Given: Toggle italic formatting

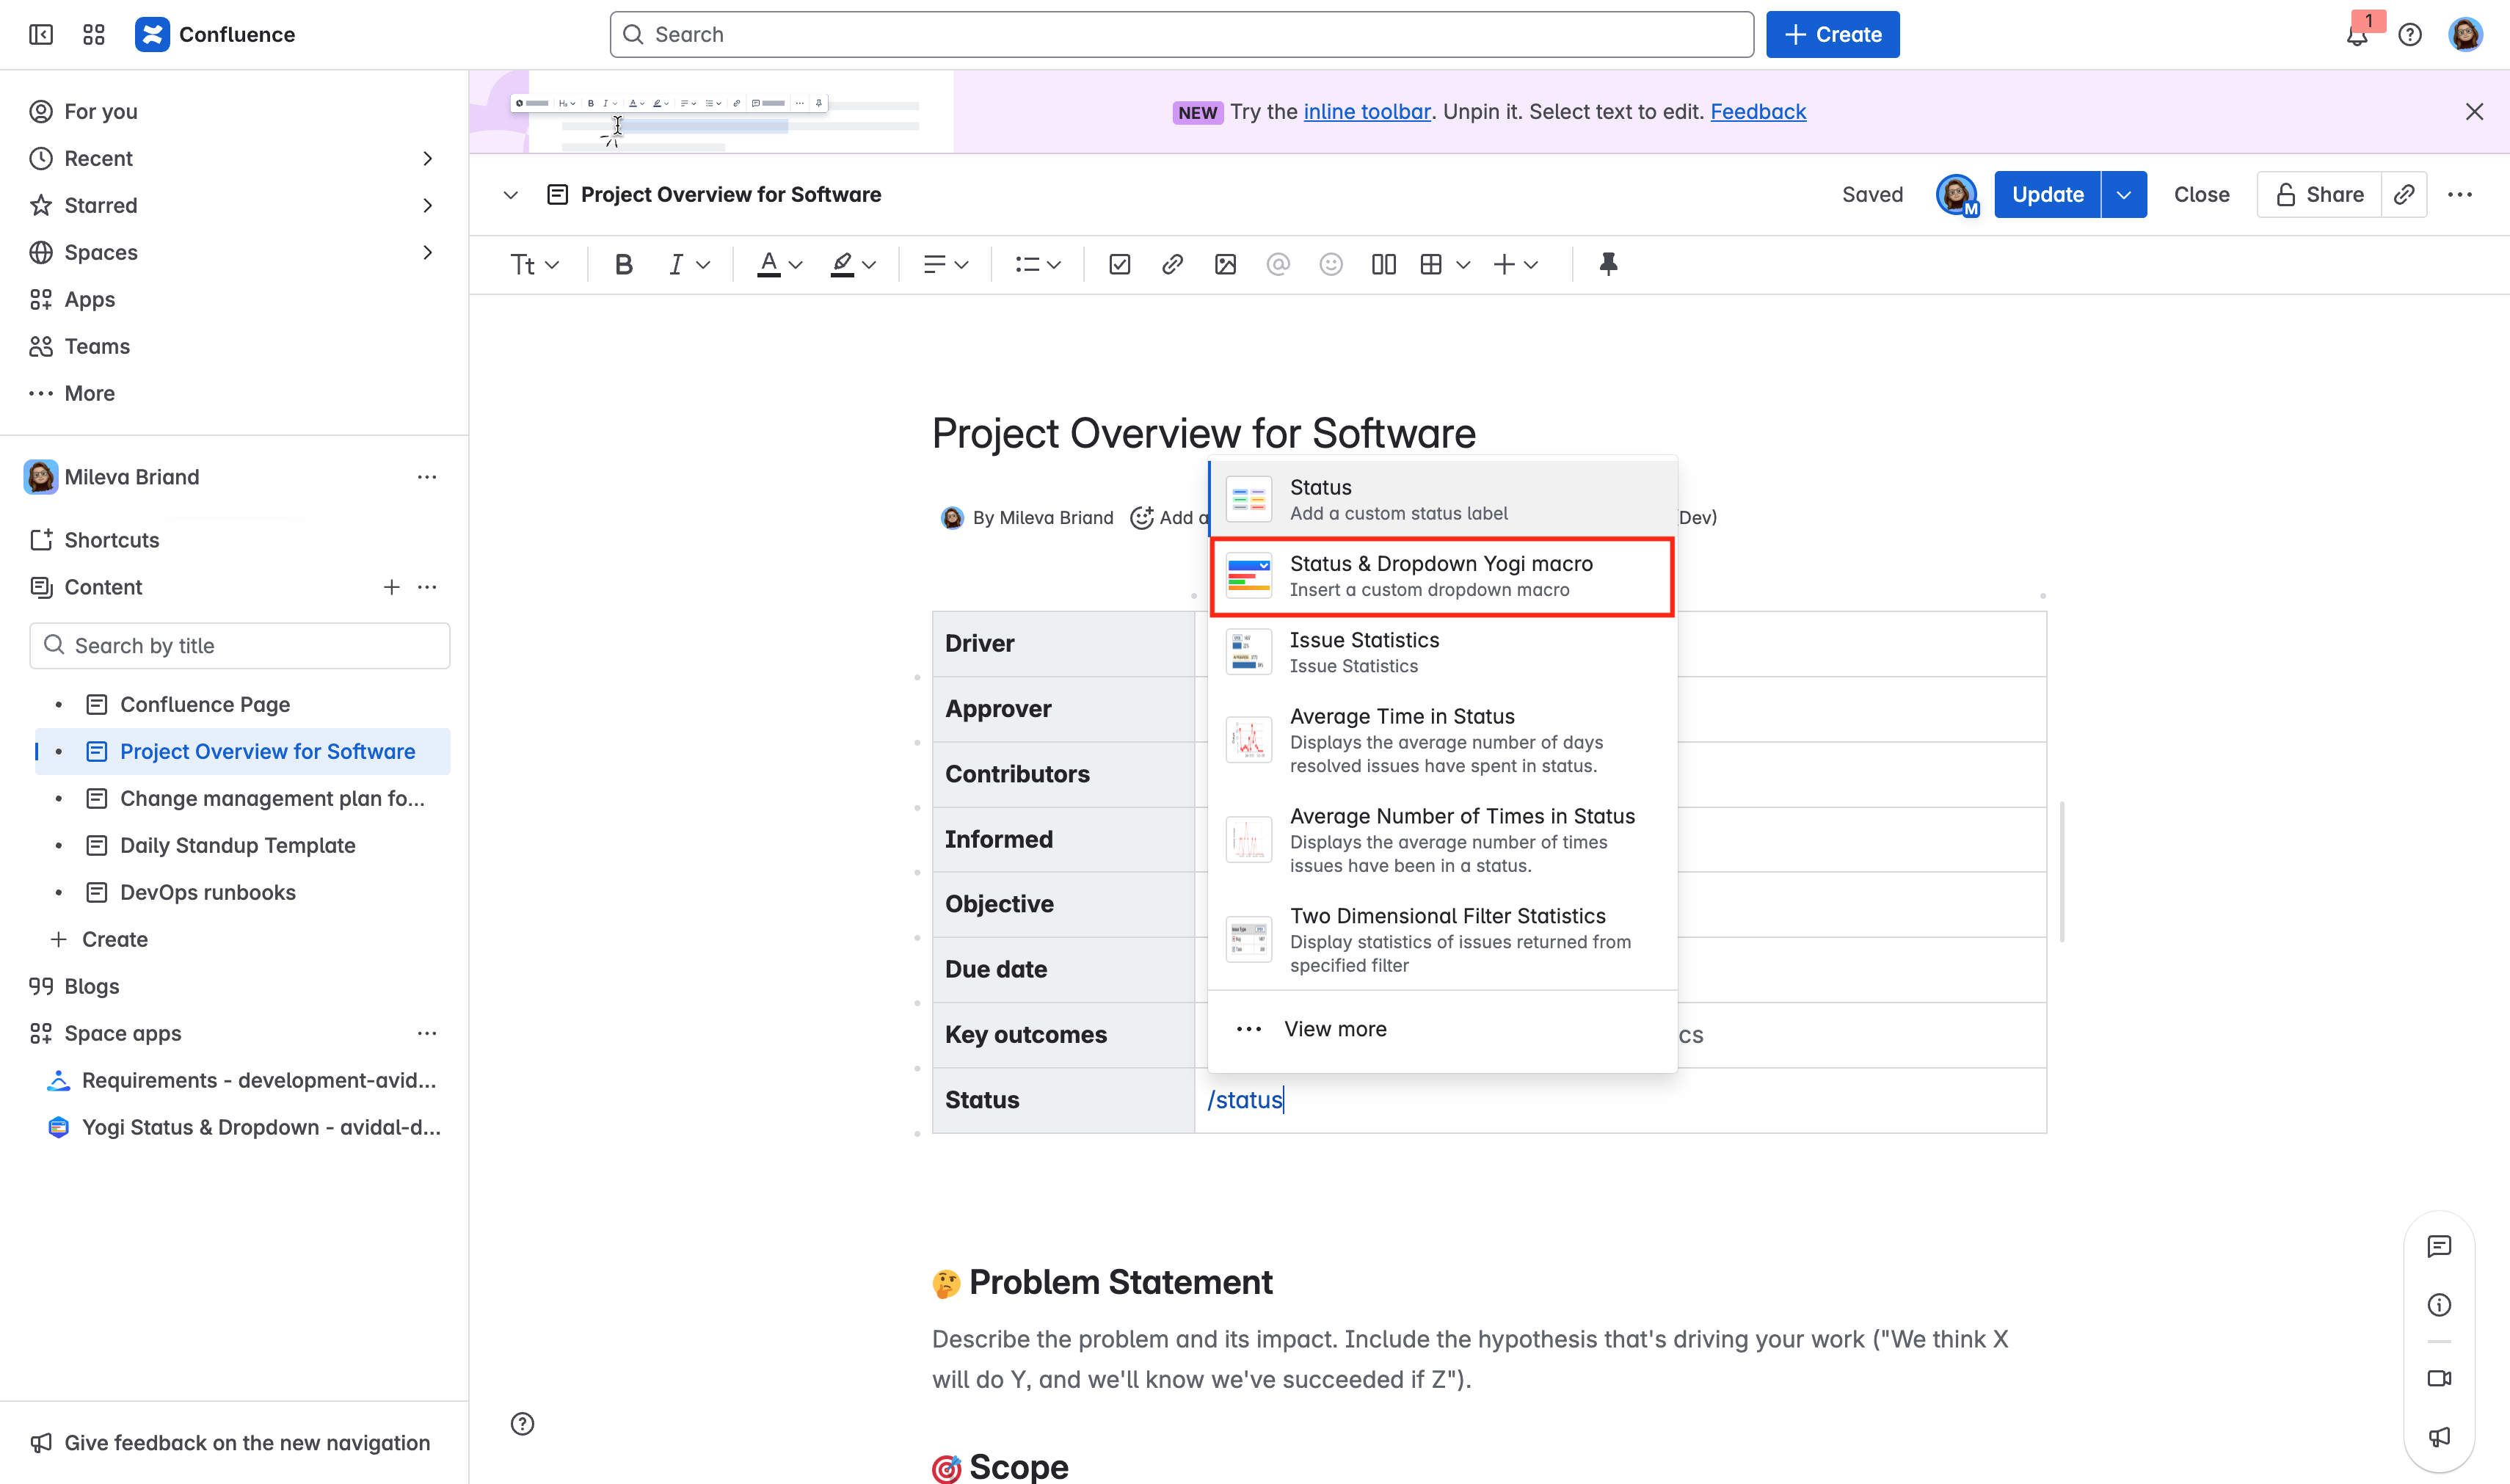Looking at the screenshot, I should point(676,264).
